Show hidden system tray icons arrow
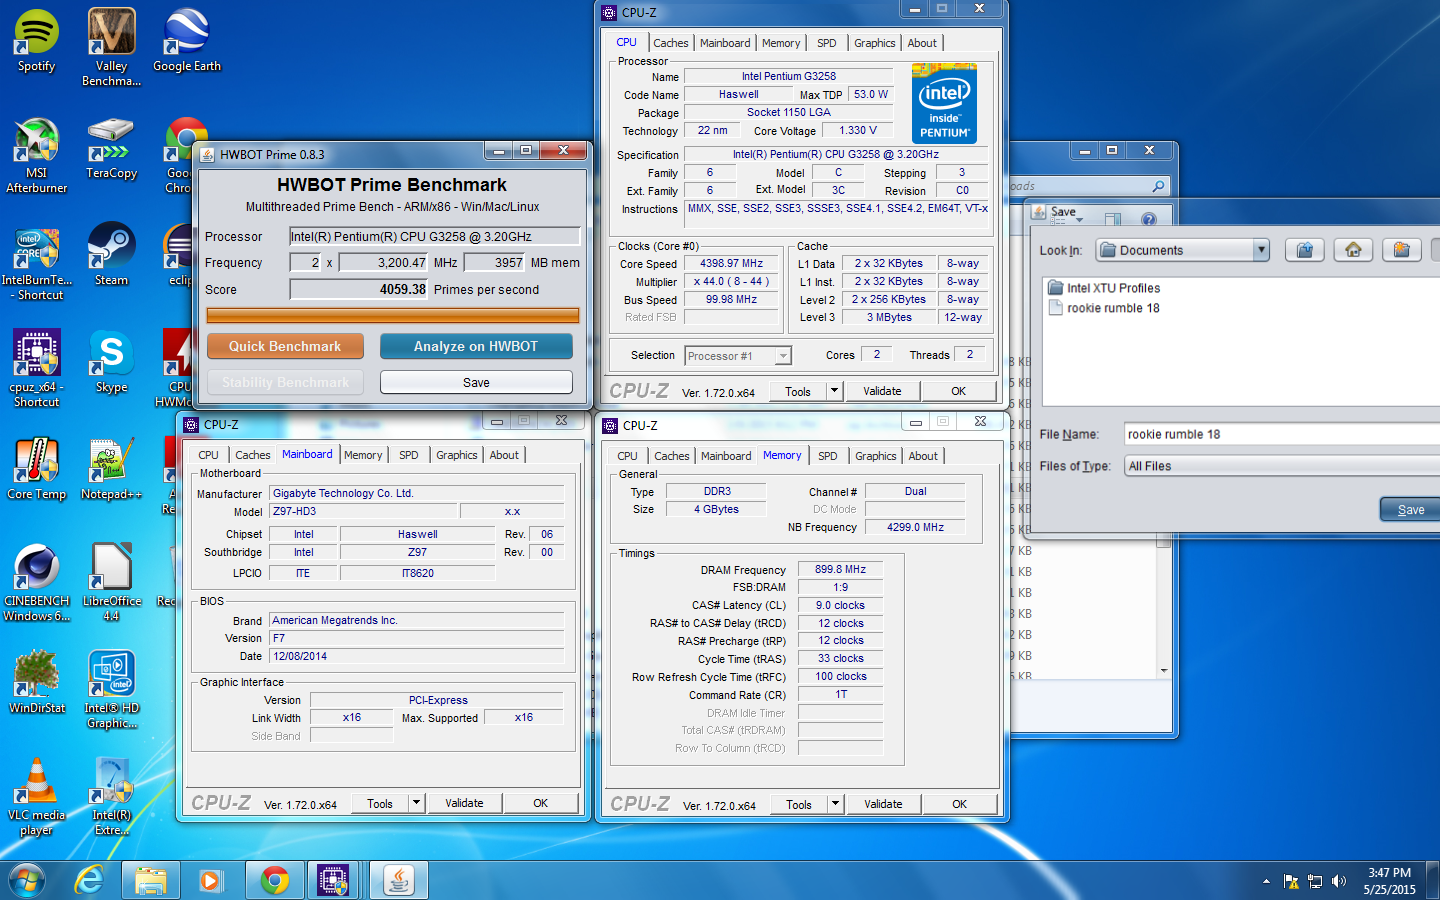Screen dimensions: 1440x900 tap(1266, 881)
